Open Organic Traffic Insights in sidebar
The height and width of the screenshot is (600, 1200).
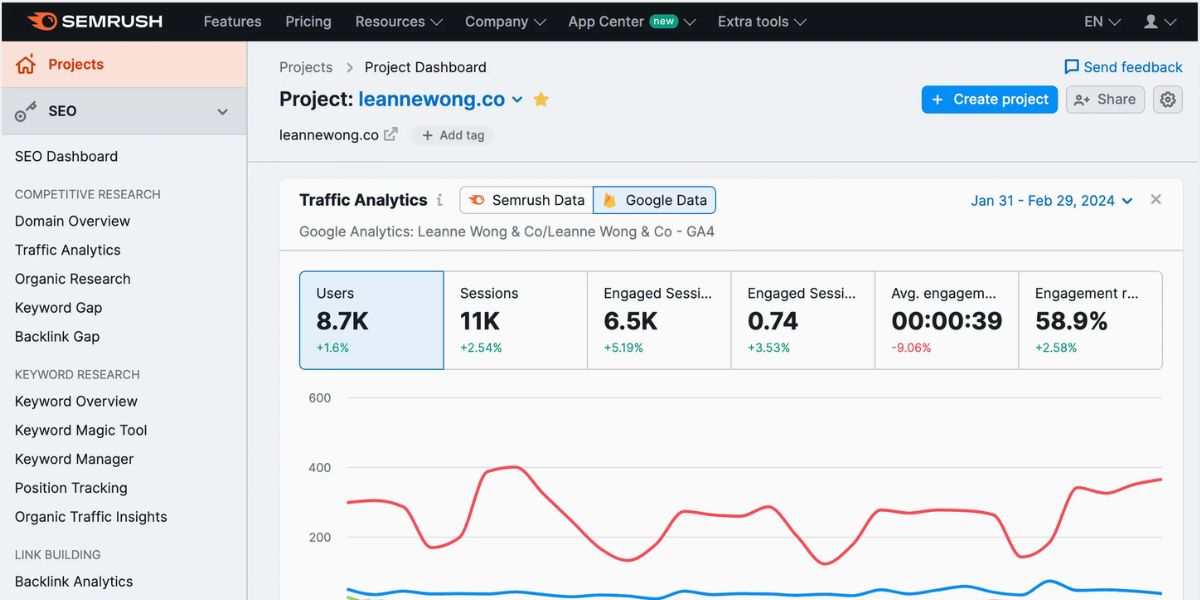(91, 517)
